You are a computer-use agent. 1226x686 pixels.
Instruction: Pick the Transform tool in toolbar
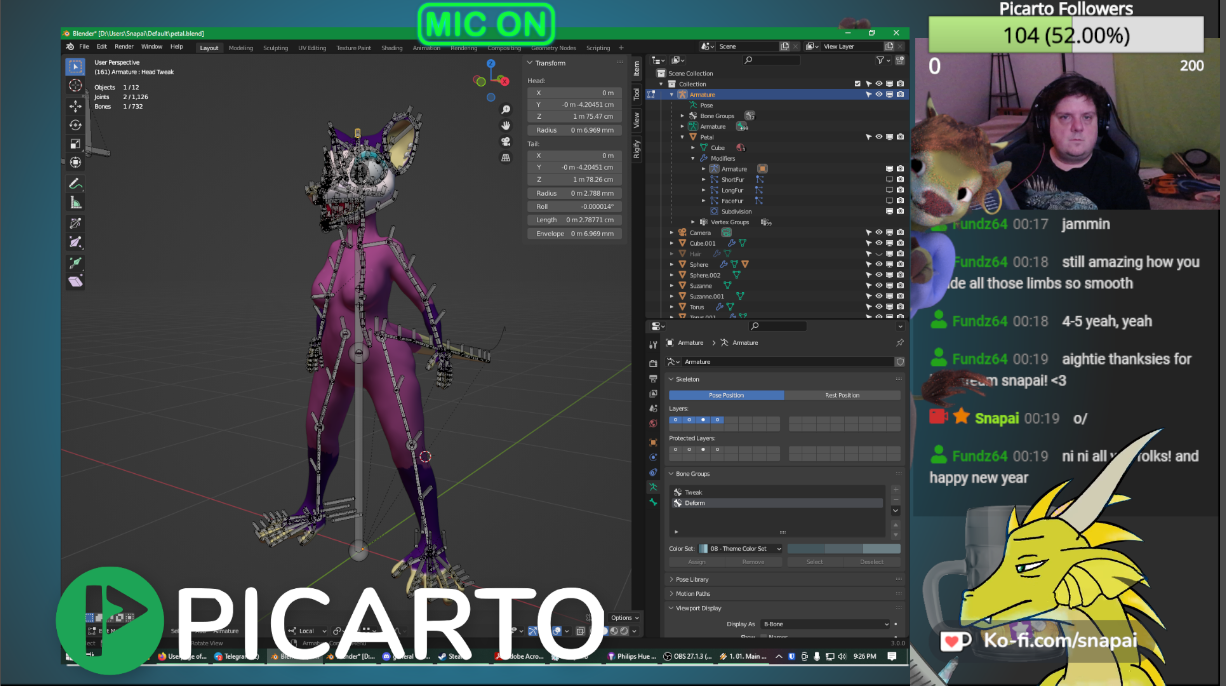[x=75, y=162]
